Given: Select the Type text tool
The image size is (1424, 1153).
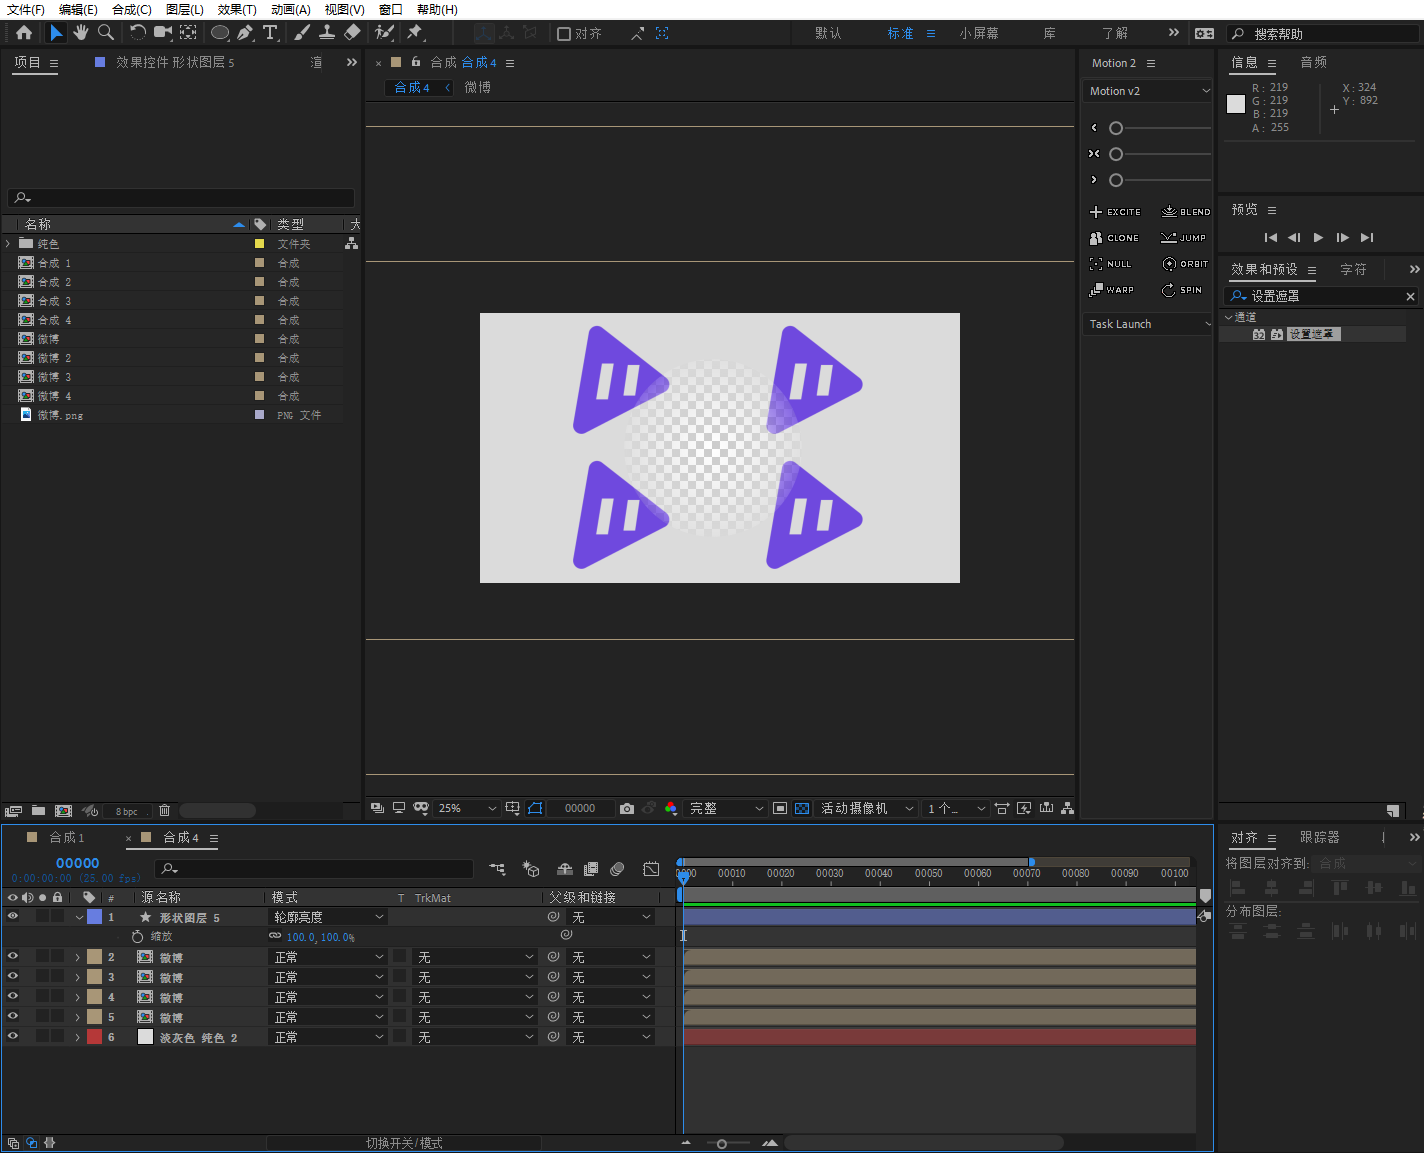Looking at the screenshot, I should click(270, 33).
